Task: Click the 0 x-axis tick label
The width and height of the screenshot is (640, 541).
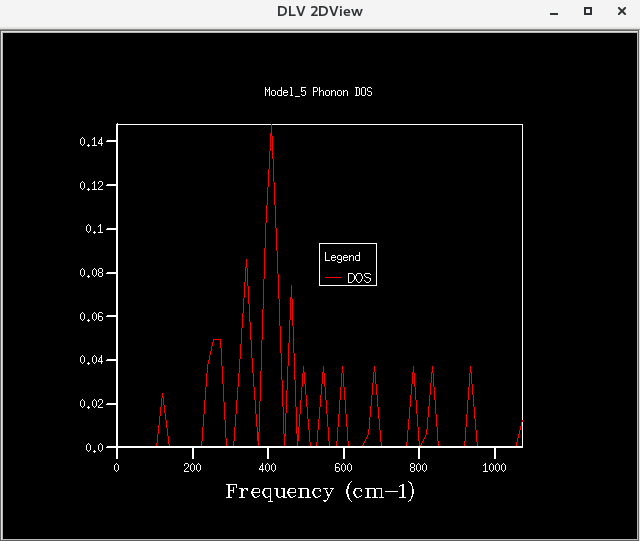Action: [117, 468]
